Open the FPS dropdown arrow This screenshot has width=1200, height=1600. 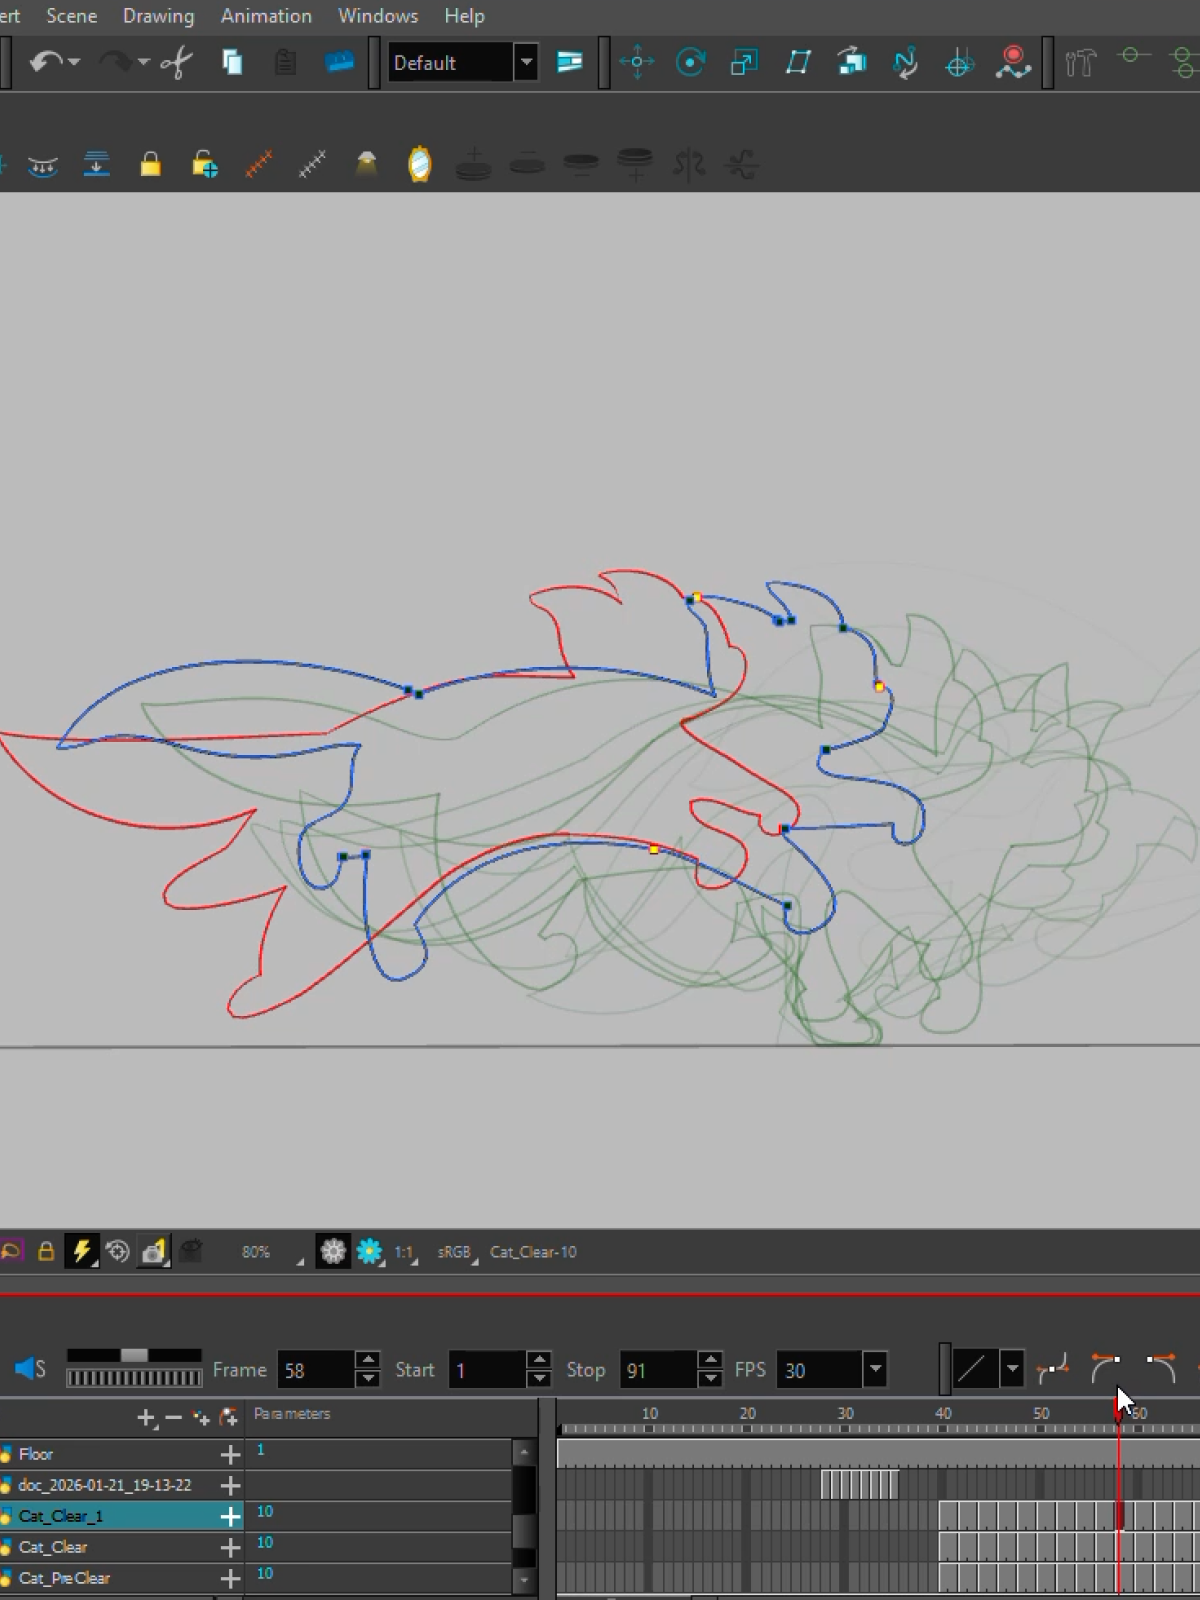tap(875, 1369)
